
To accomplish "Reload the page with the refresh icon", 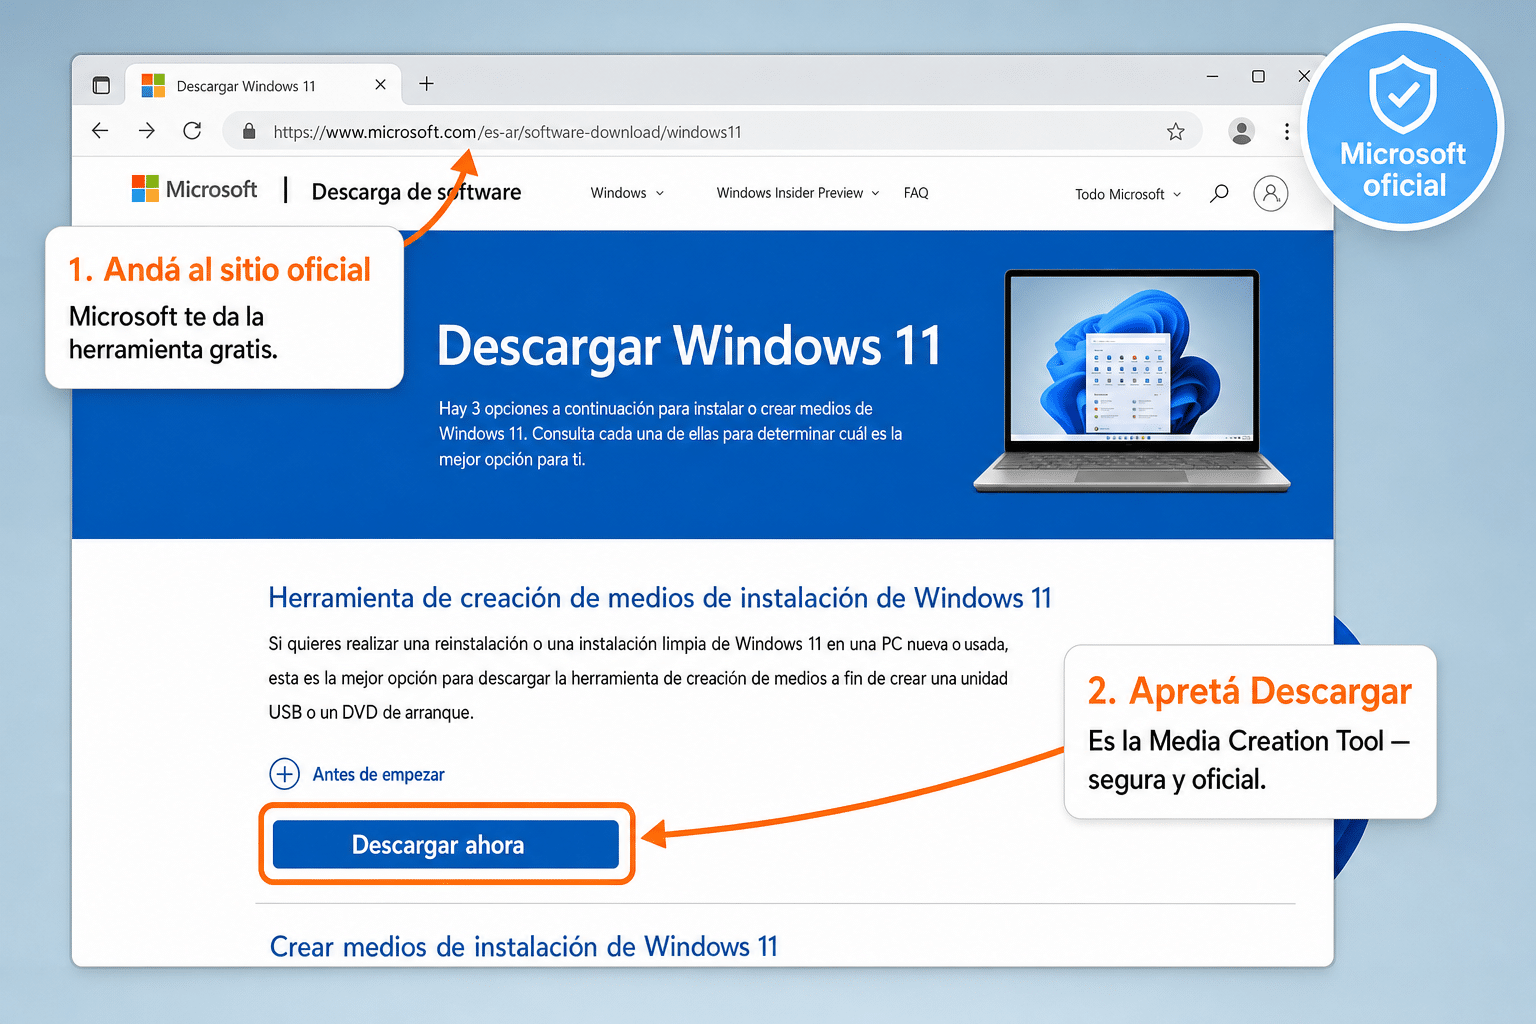I will pyautogui.click(x=192, y=131).
